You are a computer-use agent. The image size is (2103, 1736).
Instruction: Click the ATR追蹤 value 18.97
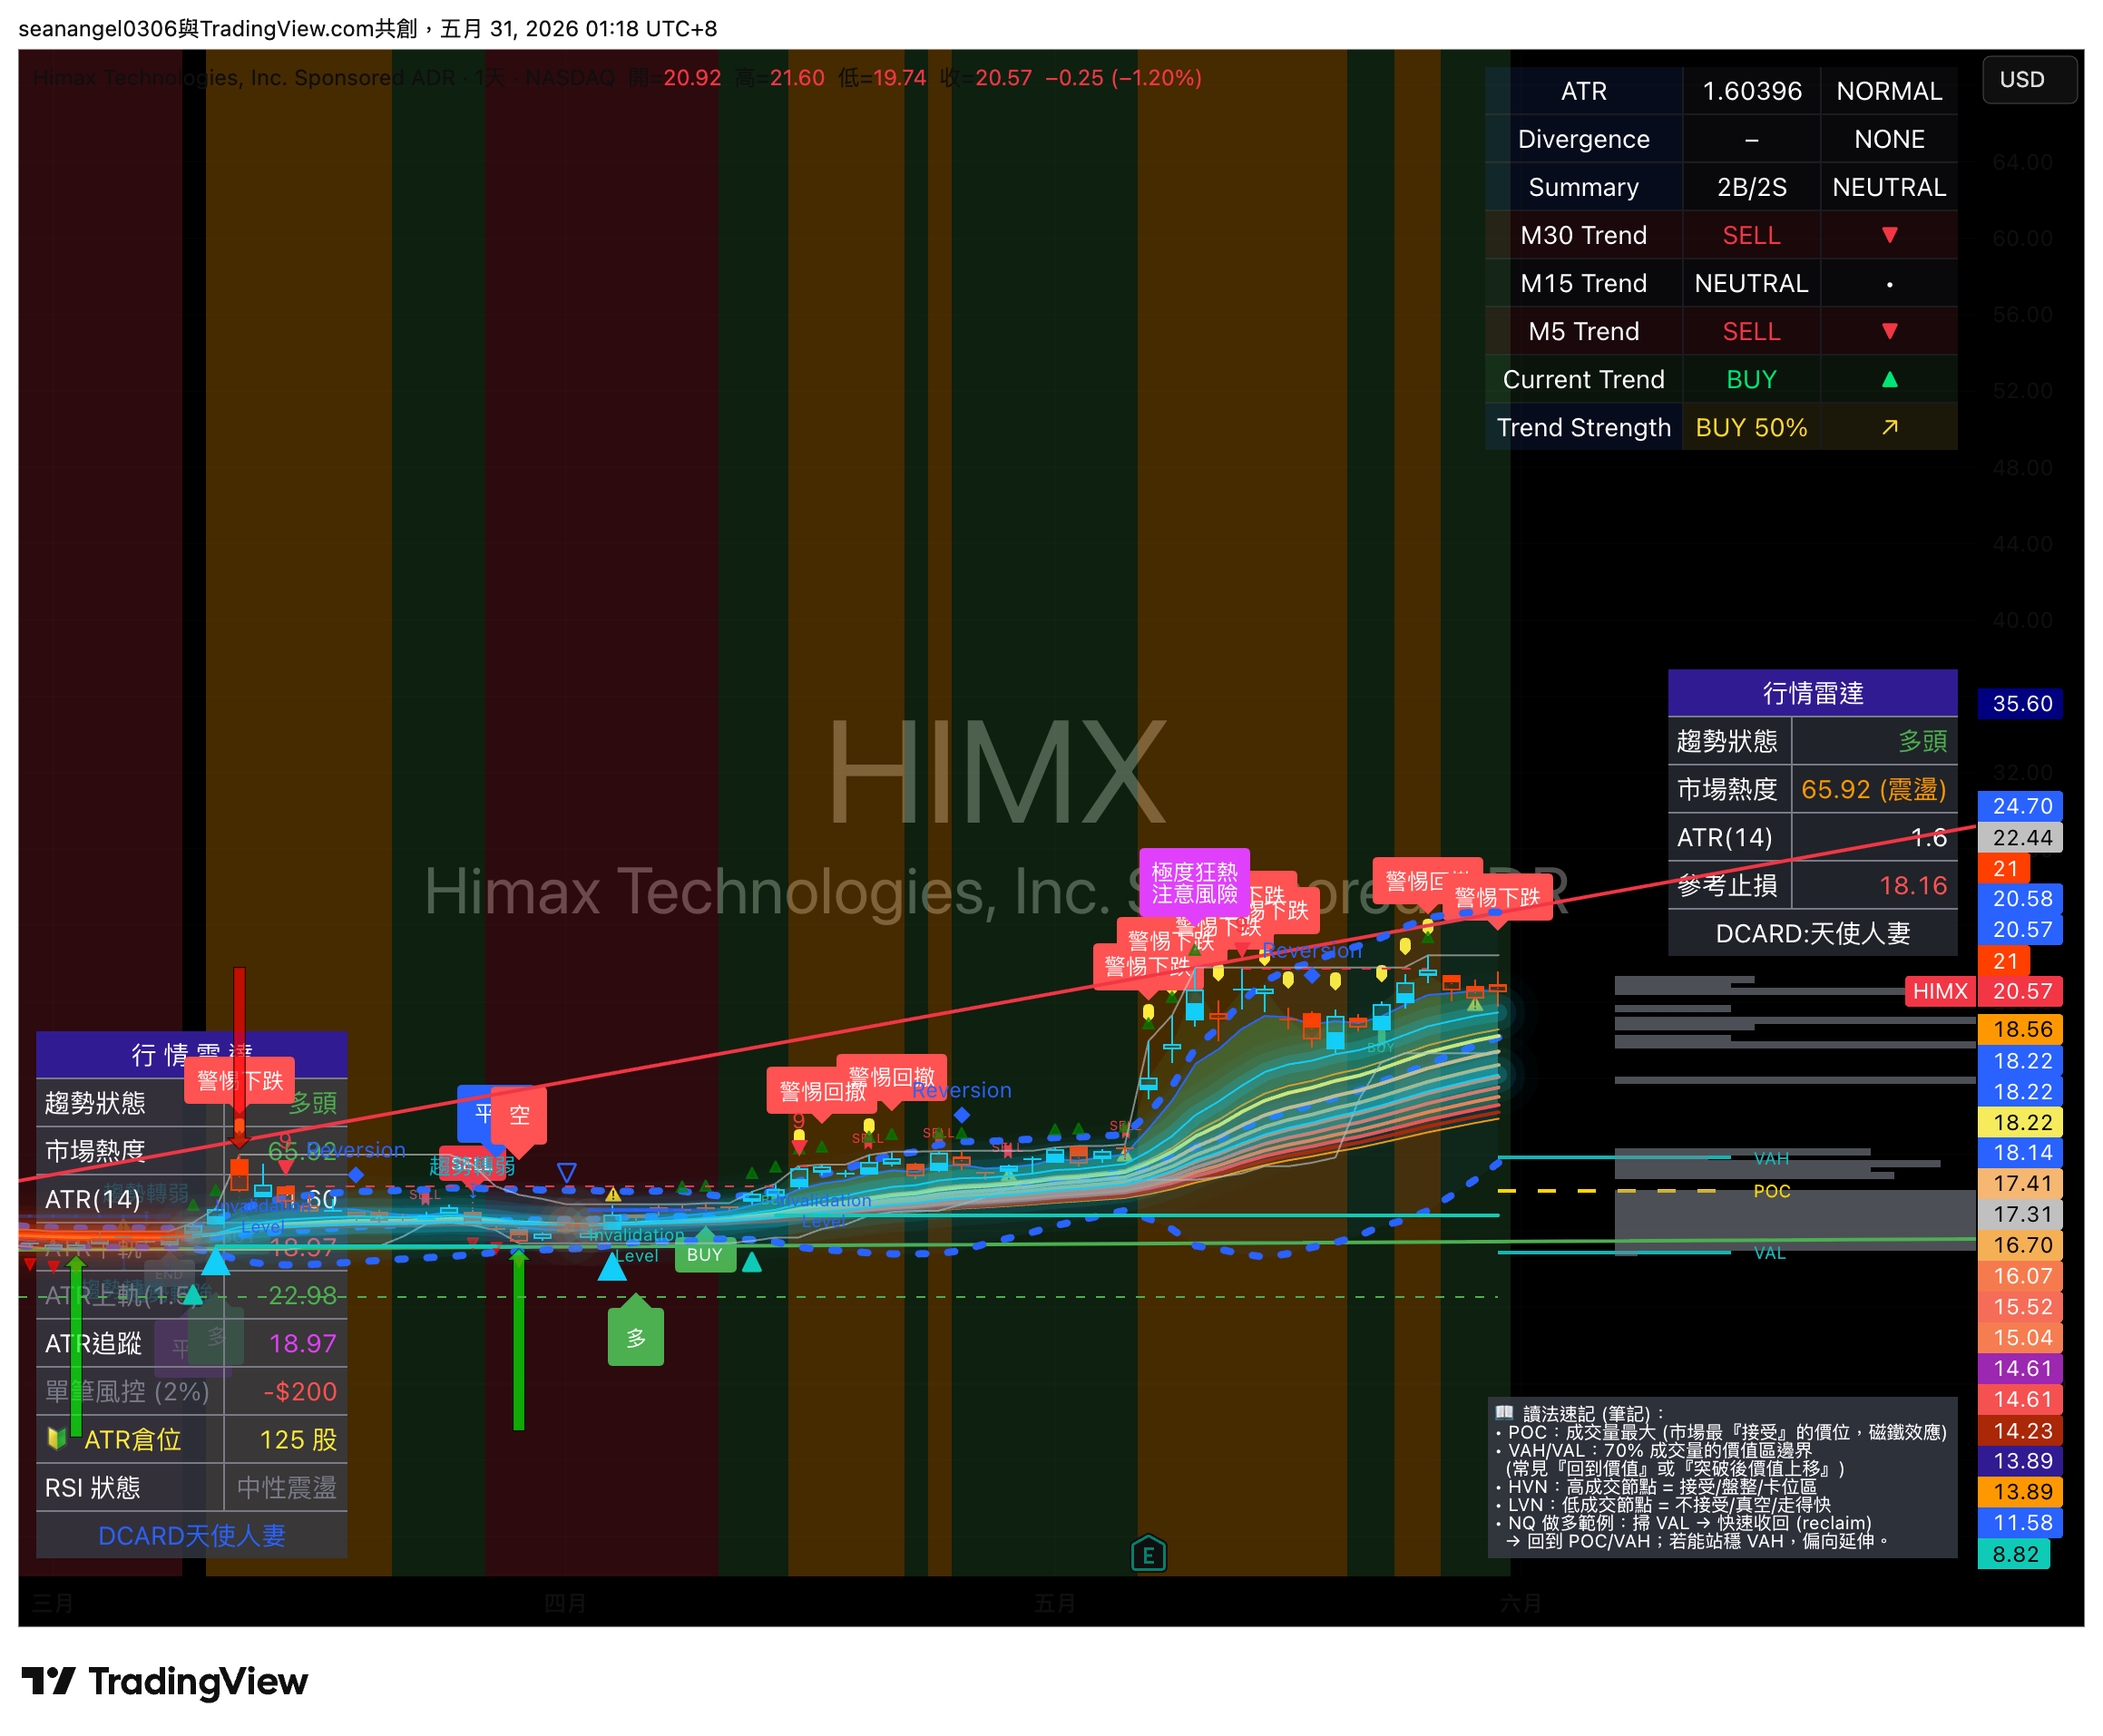pyautogui.click(x=302, y=1343)
